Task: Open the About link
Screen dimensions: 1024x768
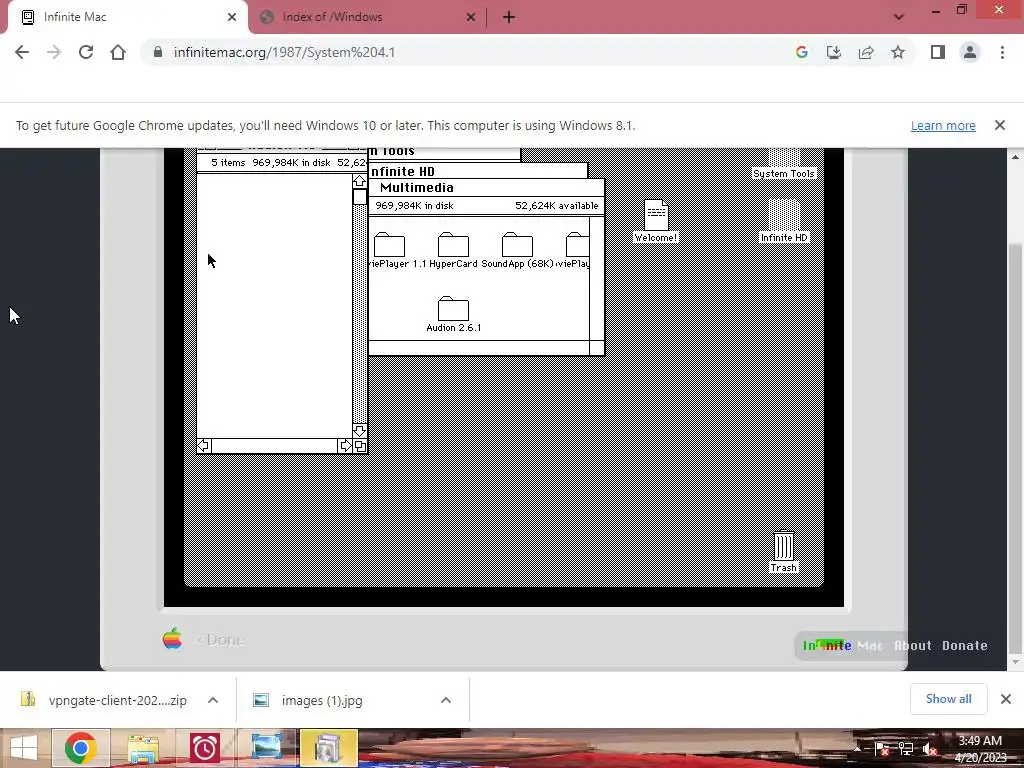Action: coord(912,645)
